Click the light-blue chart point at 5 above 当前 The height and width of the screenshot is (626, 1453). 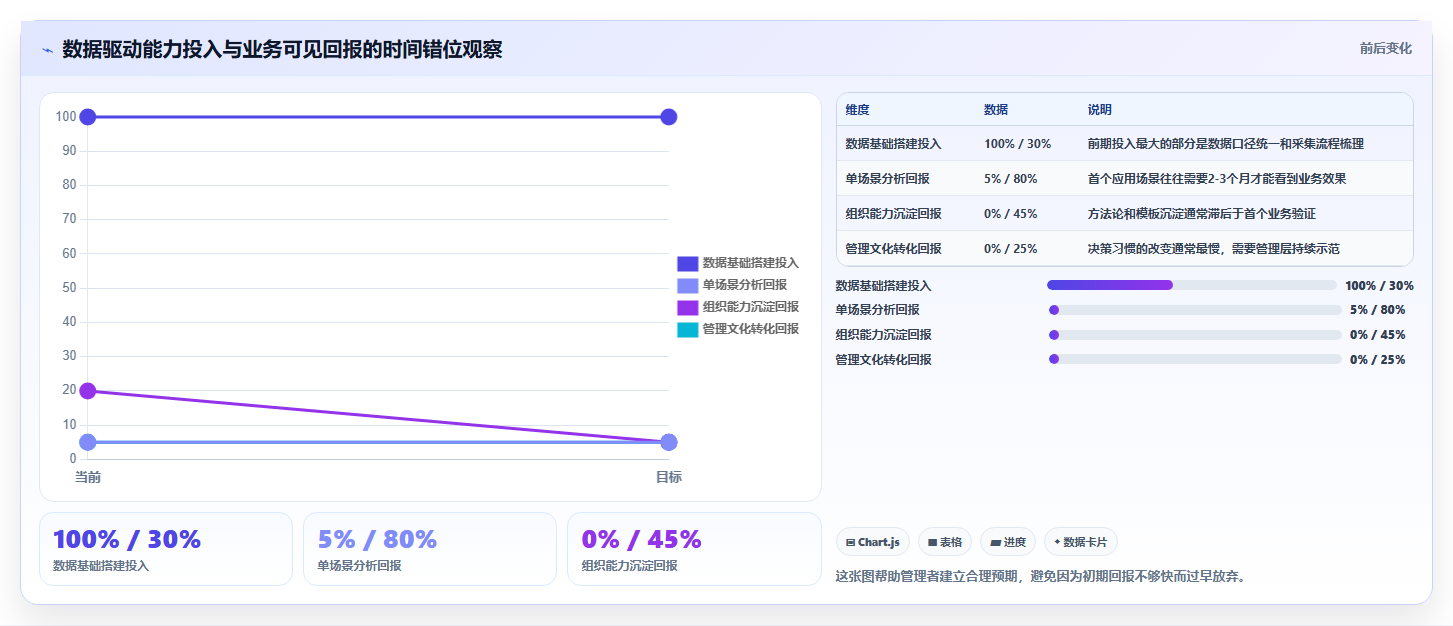[88, 442]
